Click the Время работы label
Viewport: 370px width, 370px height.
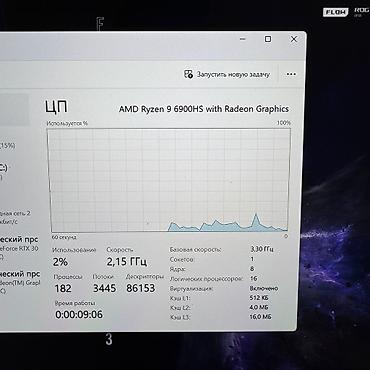point(75,303)
